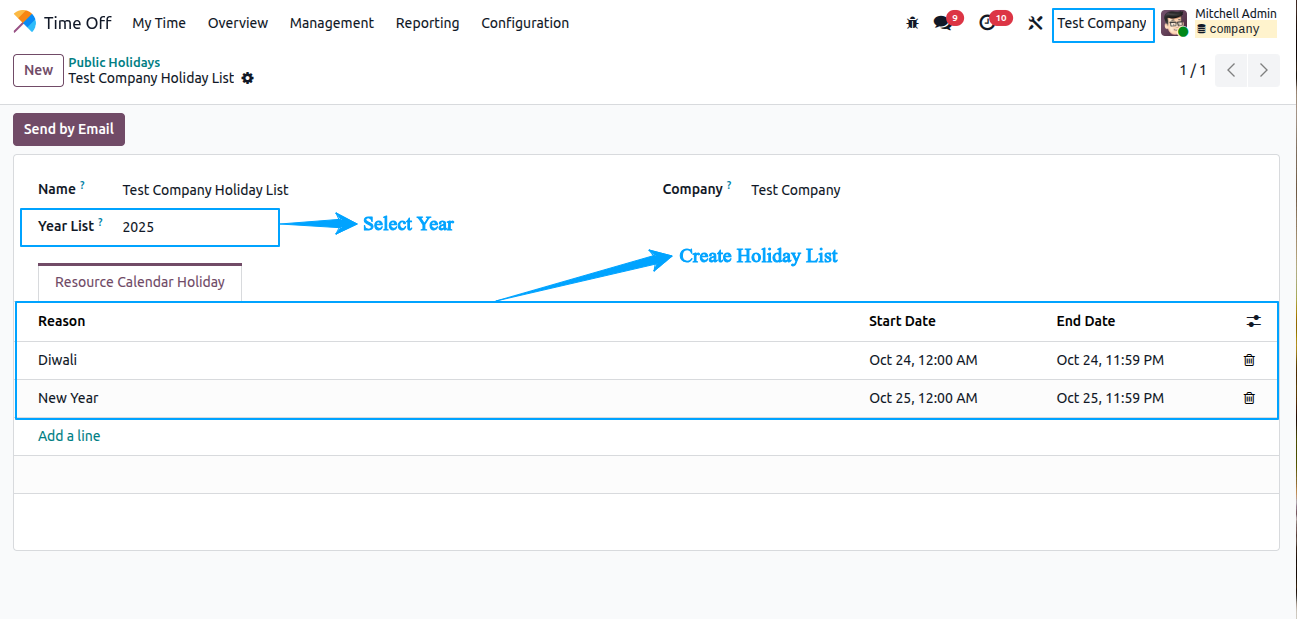Image resolution: width=1297 pixels, height=619 pixels.
Task: Open the chat messages icon
Action: (x=942, y=23)
